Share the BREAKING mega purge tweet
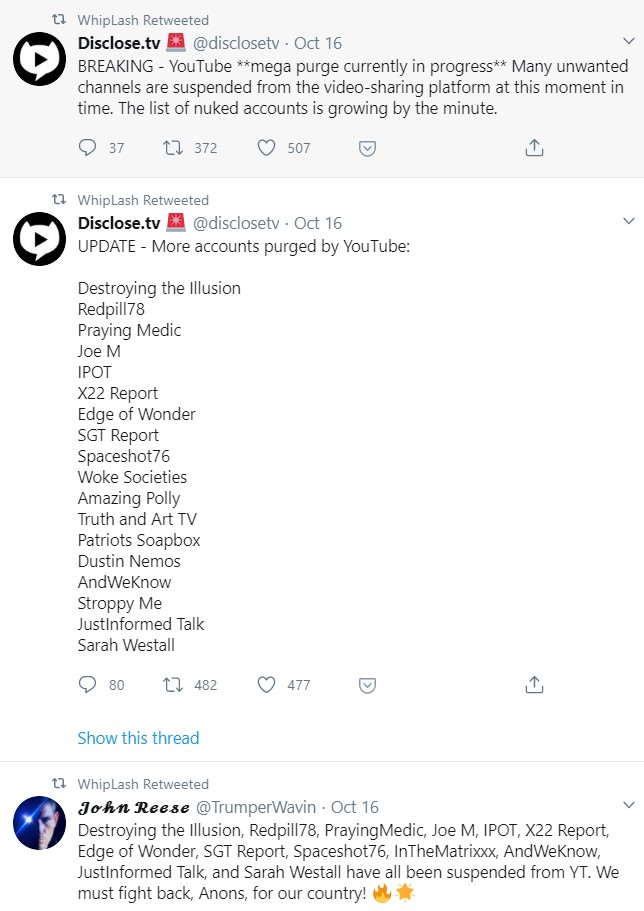Screen dimensions: 644x911 tap(534, 148)
